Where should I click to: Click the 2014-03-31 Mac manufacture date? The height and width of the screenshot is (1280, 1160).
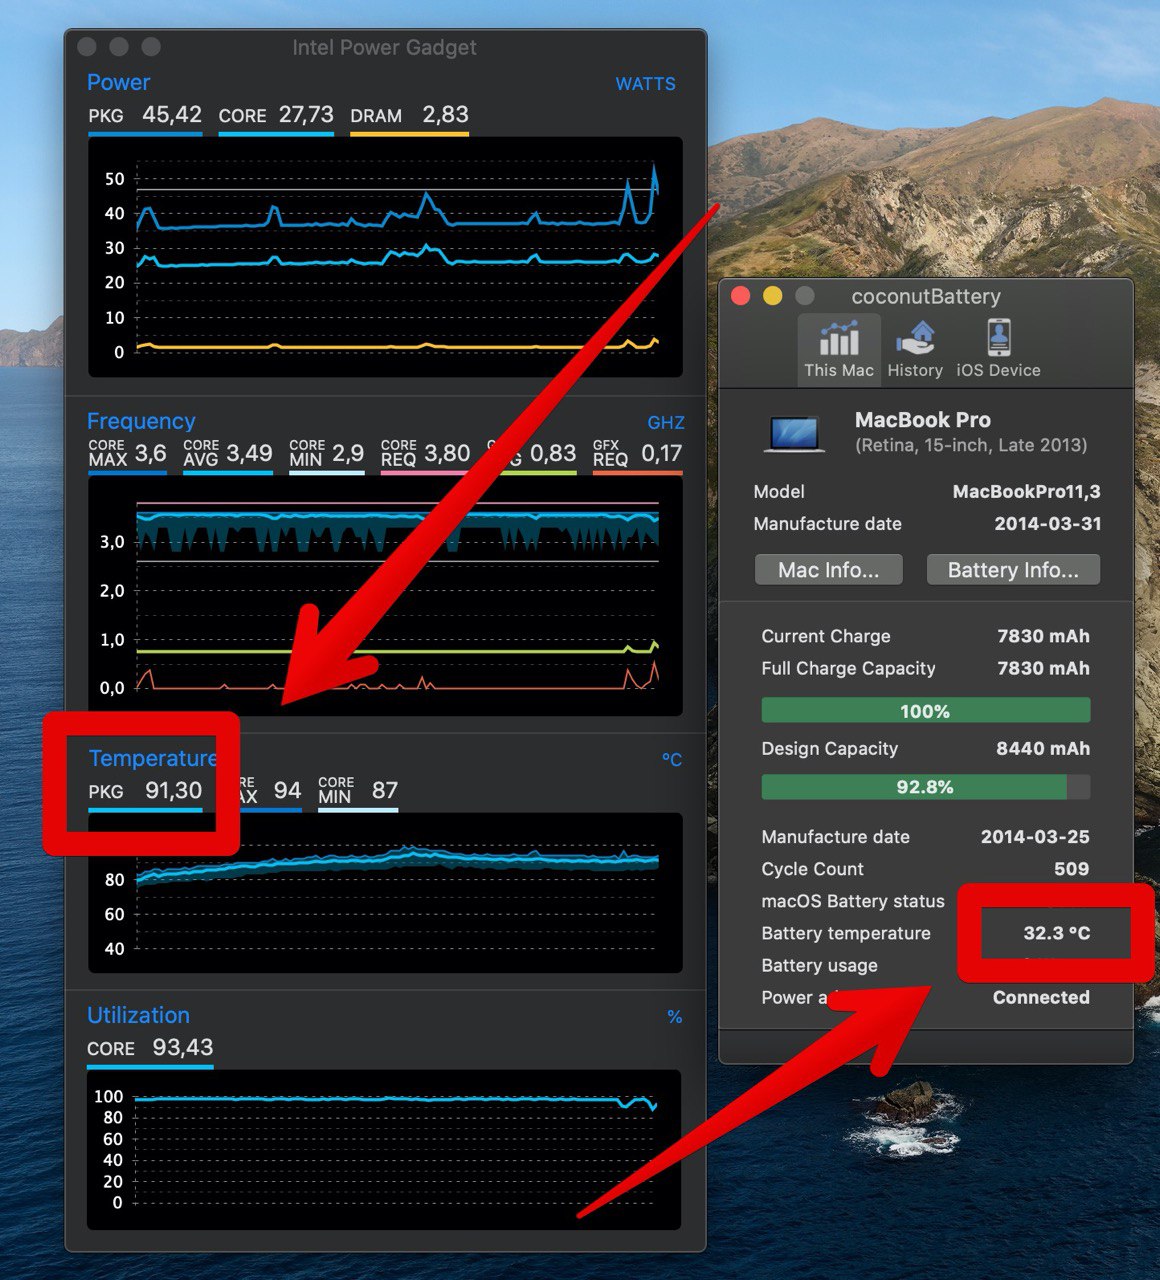click(x=1047, y=523)
